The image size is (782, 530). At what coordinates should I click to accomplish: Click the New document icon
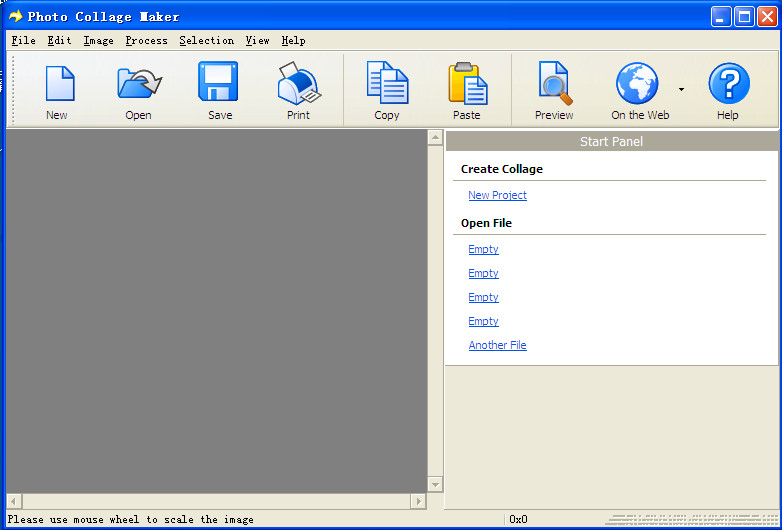click(60, 84)
